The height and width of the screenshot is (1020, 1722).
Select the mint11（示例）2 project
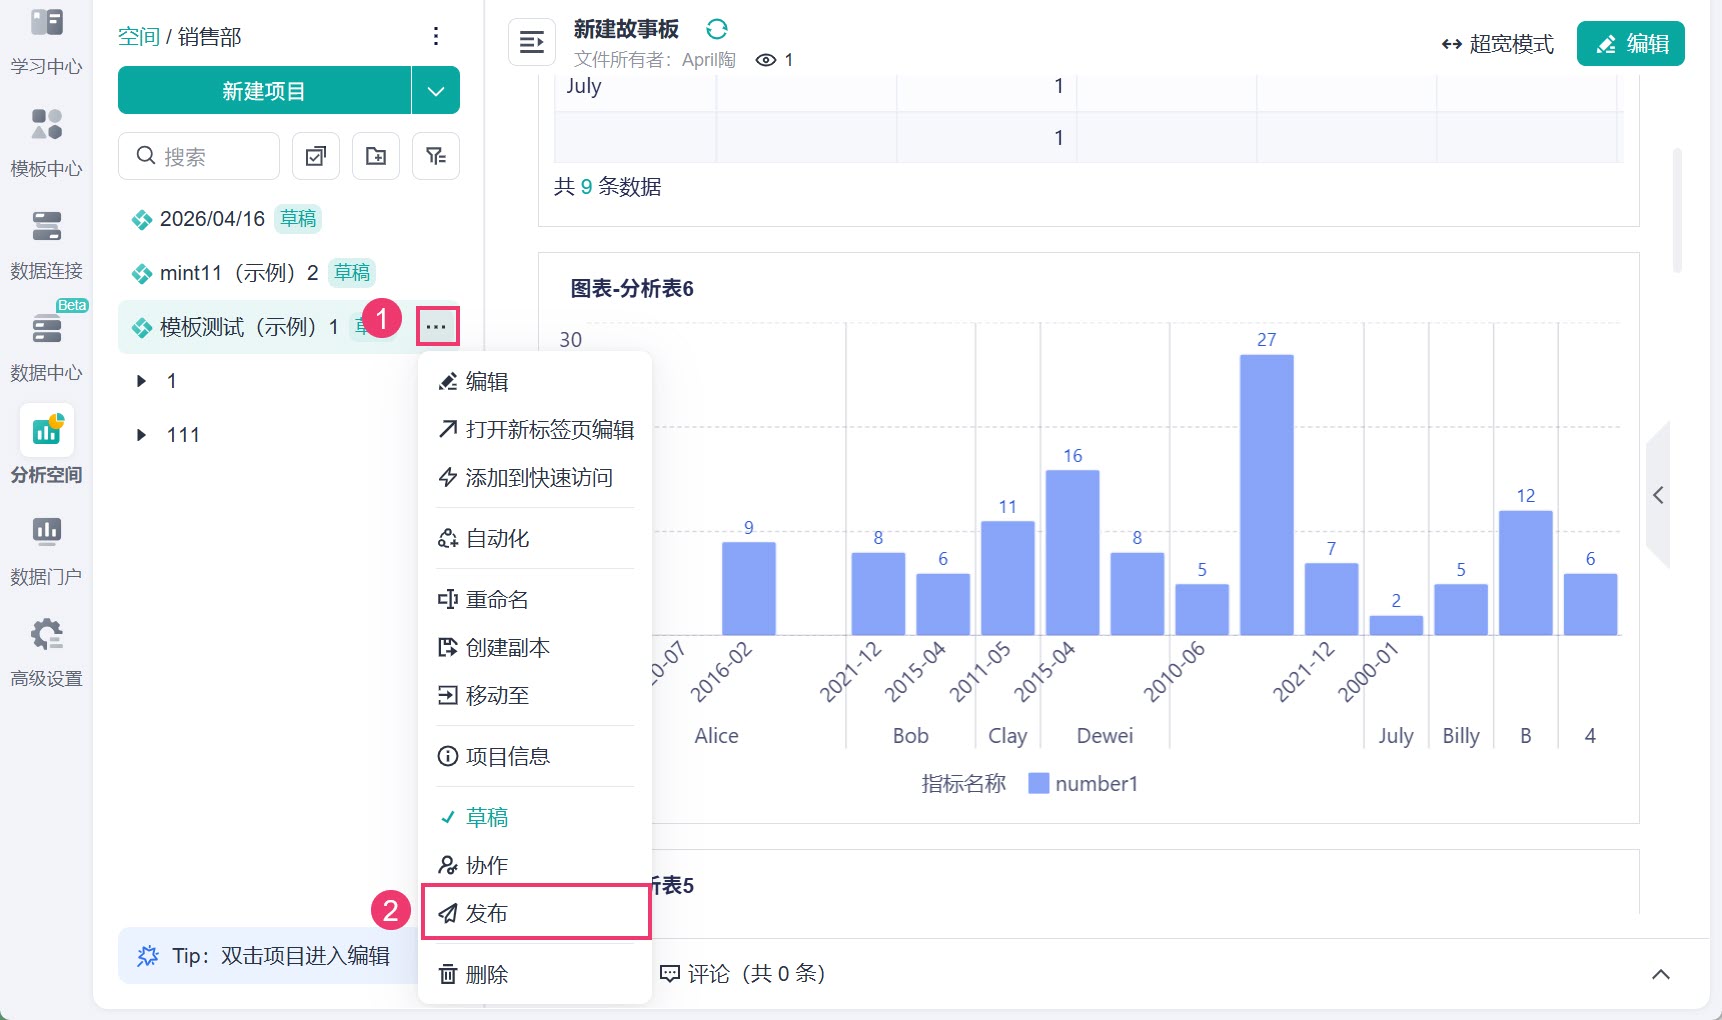click(288, 273)
